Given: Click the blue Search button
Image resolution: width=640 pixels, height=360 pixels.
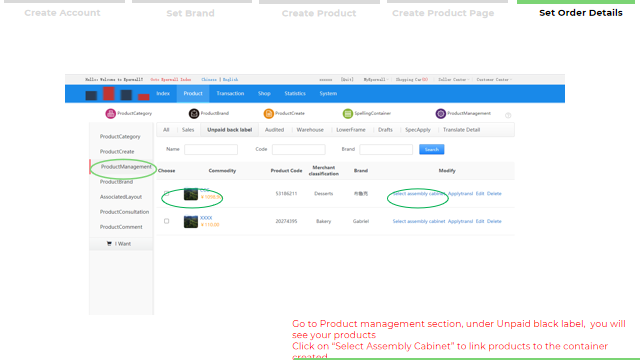Looking at the screenshot, I should click(431, 149).
